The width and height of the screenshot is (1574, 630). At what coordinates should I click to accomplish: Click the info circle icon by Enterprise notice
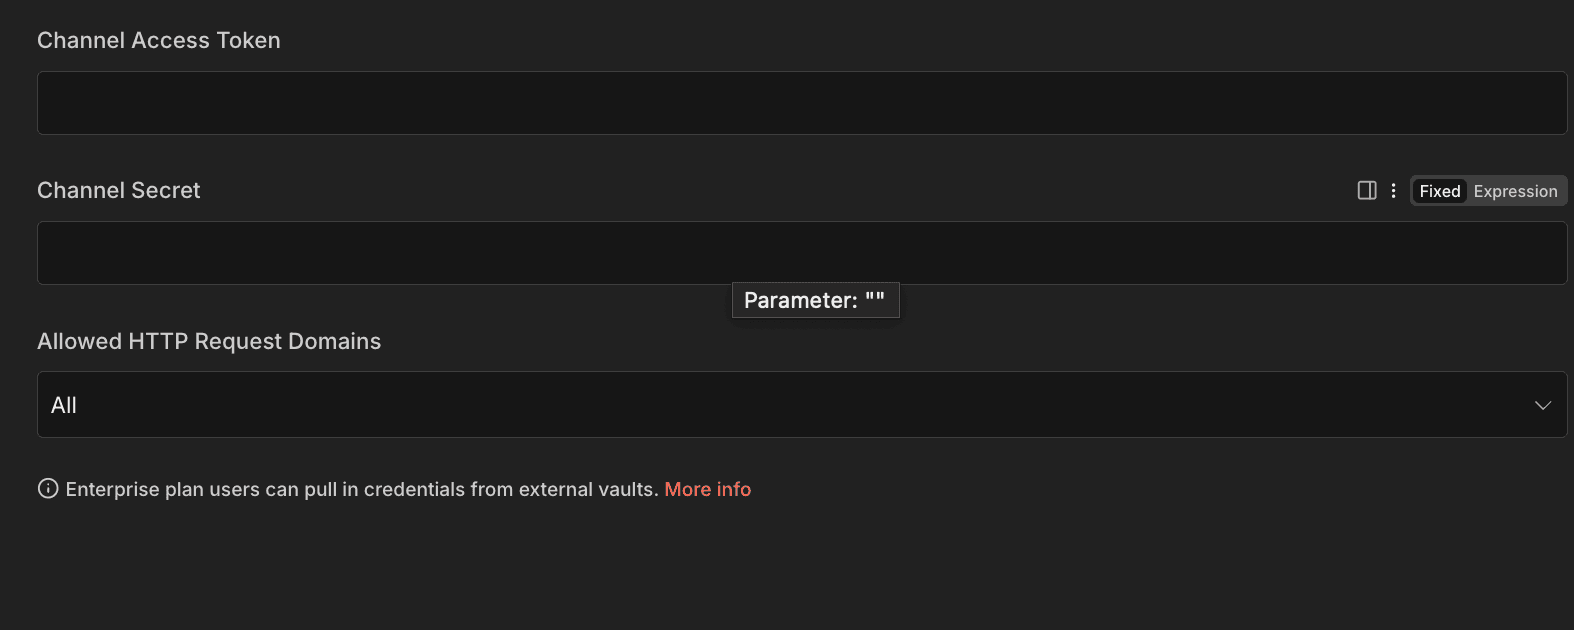point(48,488)
